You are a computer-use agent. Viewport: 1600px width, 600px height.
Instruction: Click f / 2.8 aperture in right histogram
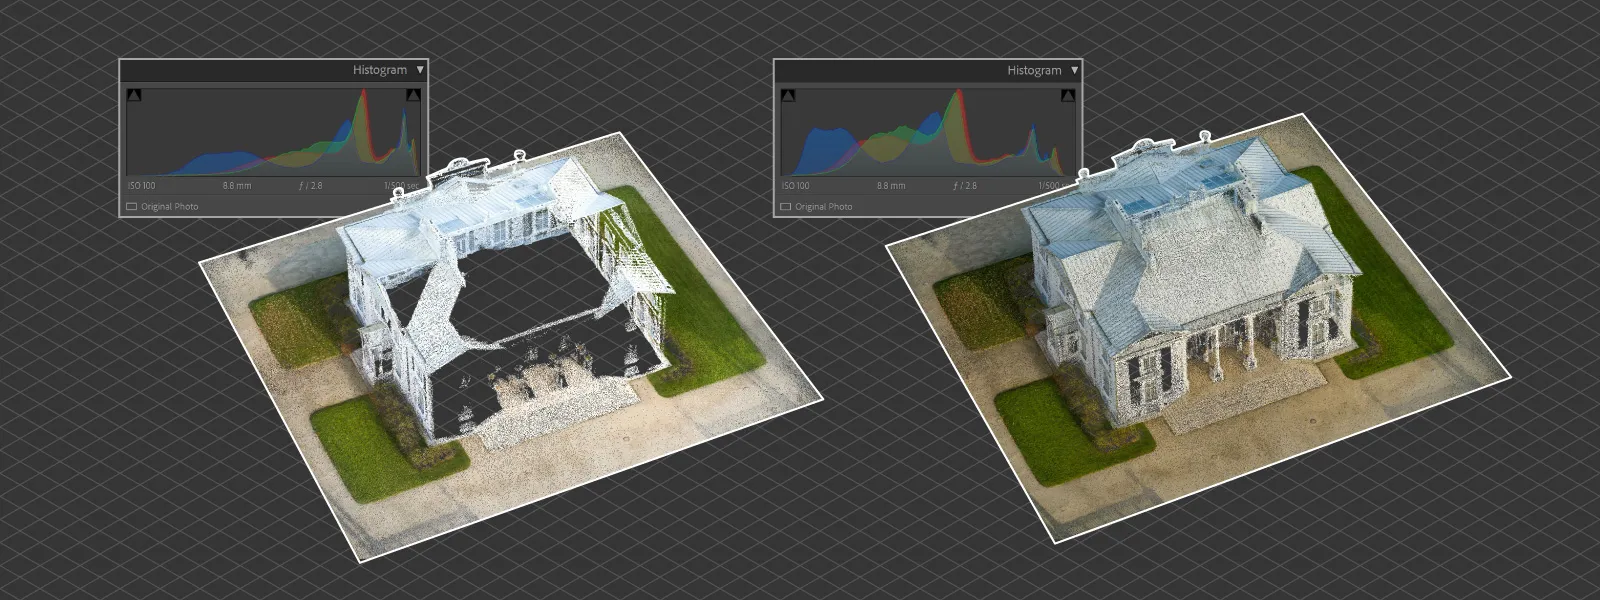tap(965, 186)
